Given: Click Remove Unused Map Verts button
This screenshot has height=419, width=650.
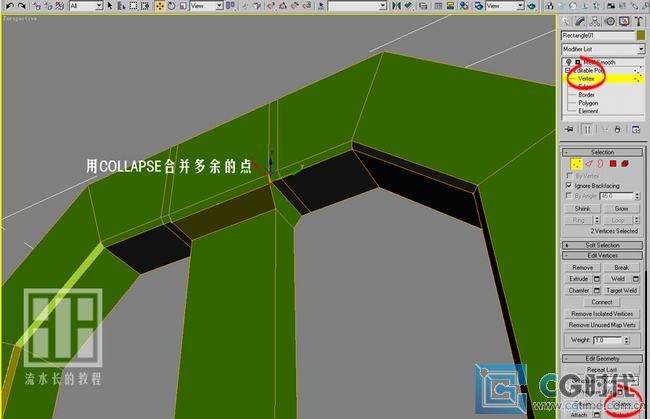Looking at the screenshot, I should click(x=602, y=325).
